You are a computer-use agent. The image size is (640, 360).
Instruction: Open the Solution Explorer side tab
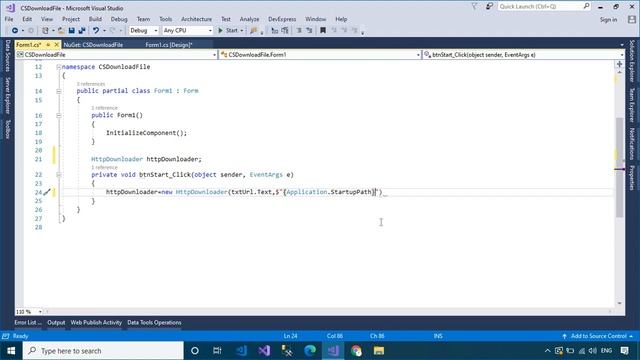[632, 60]
